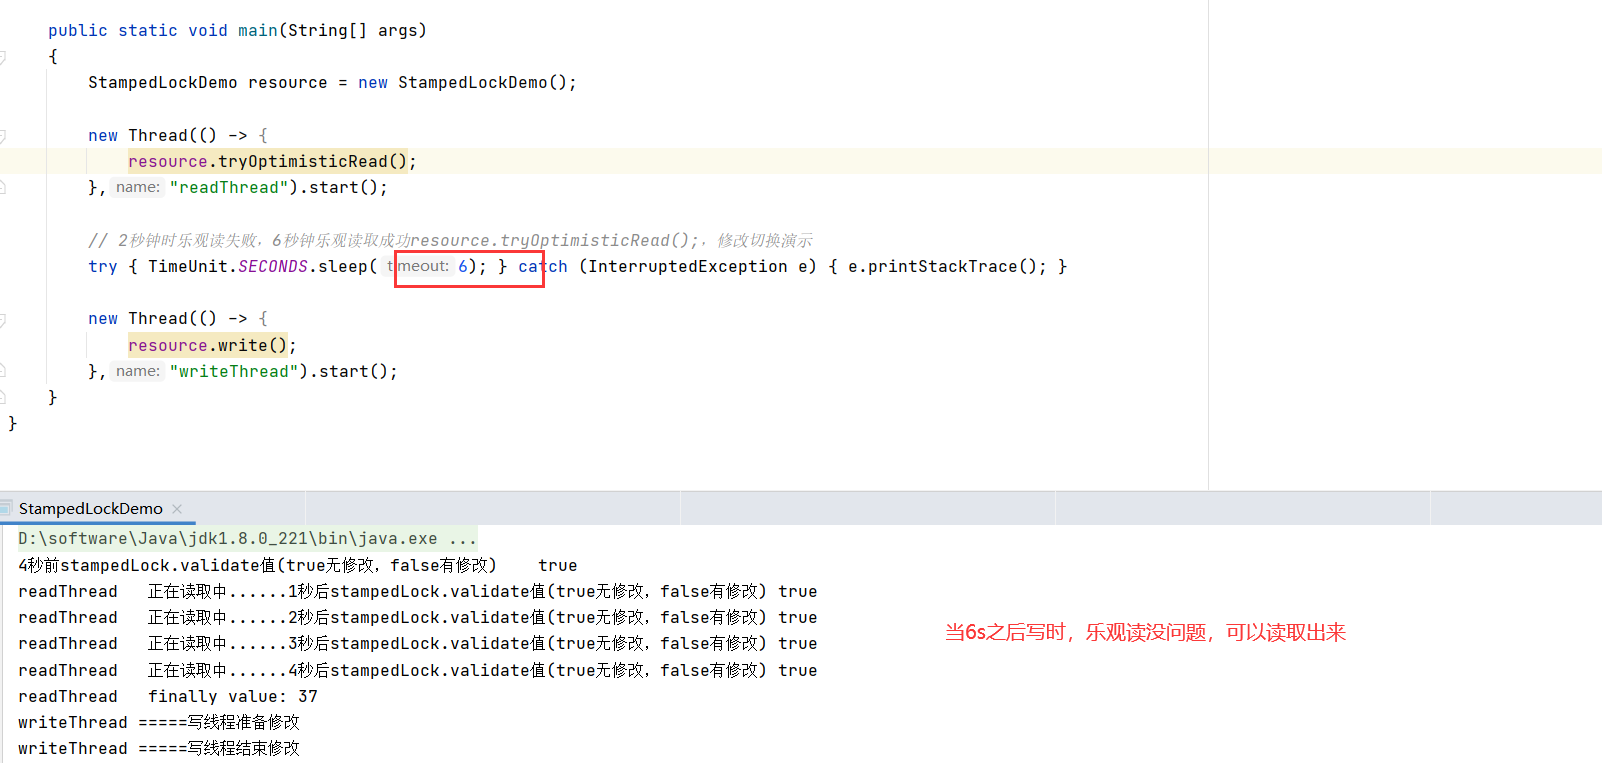This screenshot has height=763, width=1602.
Task: Click fold end marker at main's closing brace
Action: (x=3, y=397)
